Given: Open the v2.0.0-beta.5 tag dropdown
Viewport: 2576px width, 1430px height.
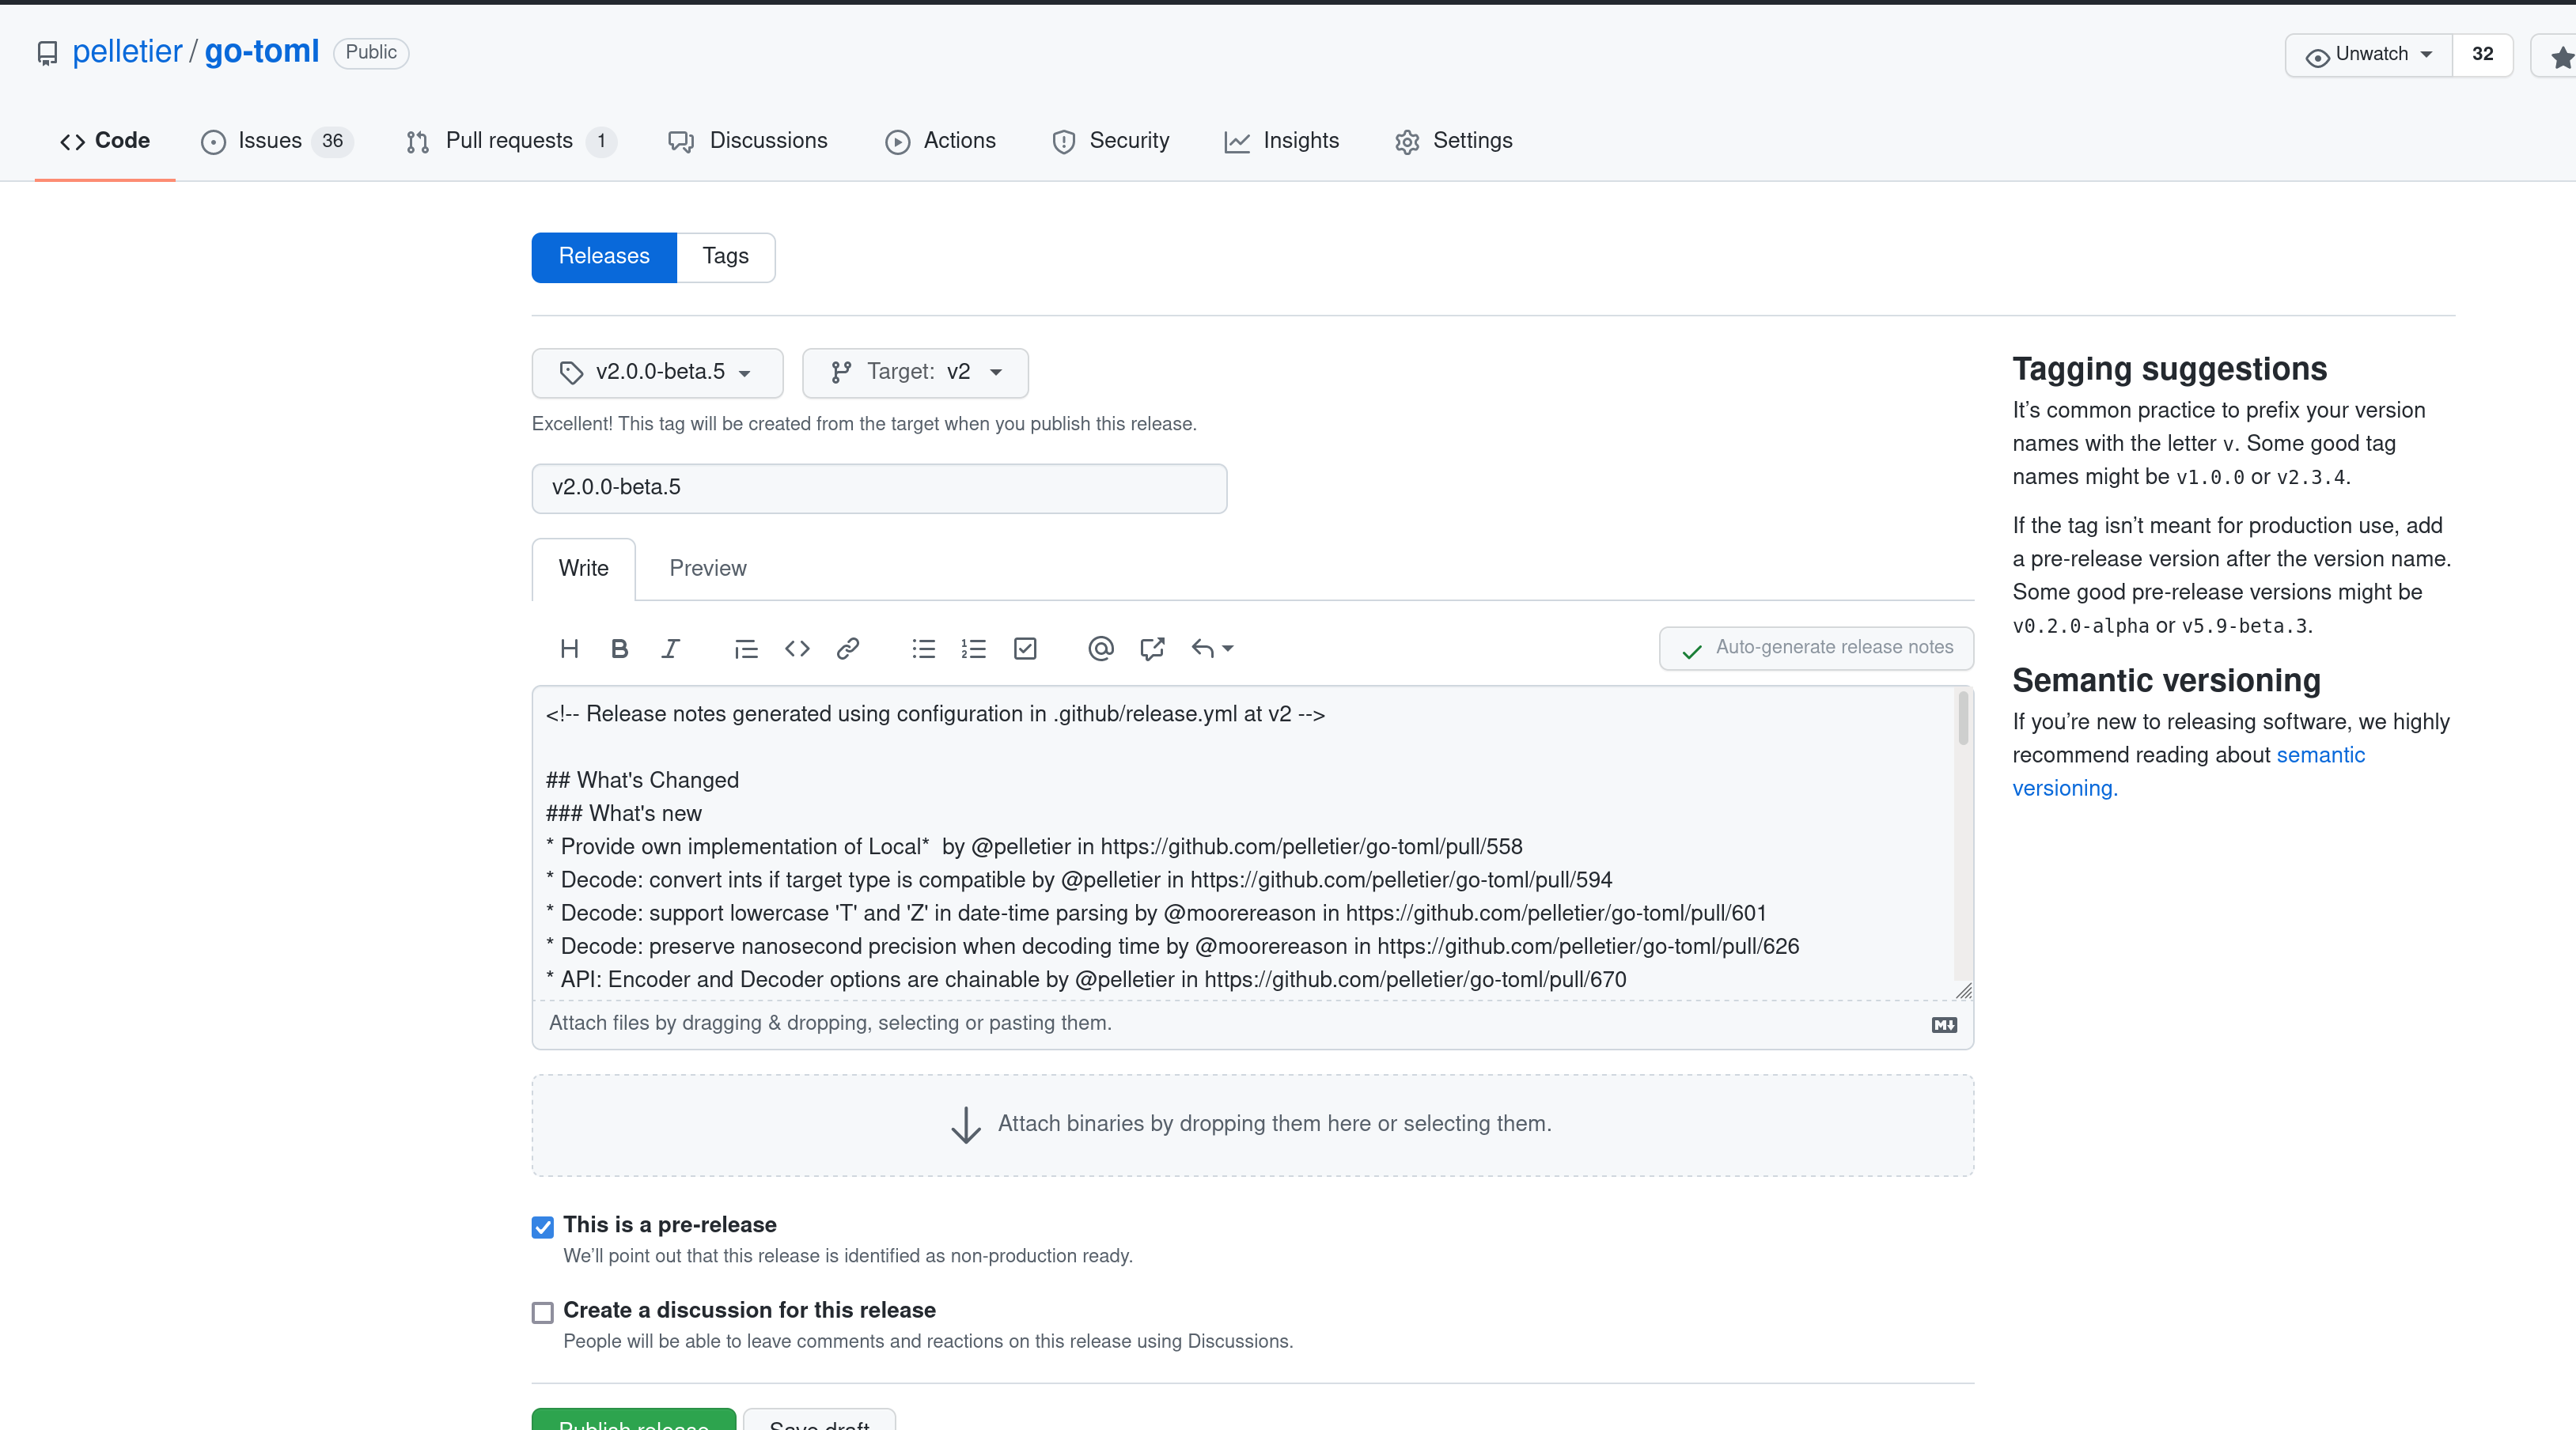Looking at the screenshot, I should click(x=657, y=372).
